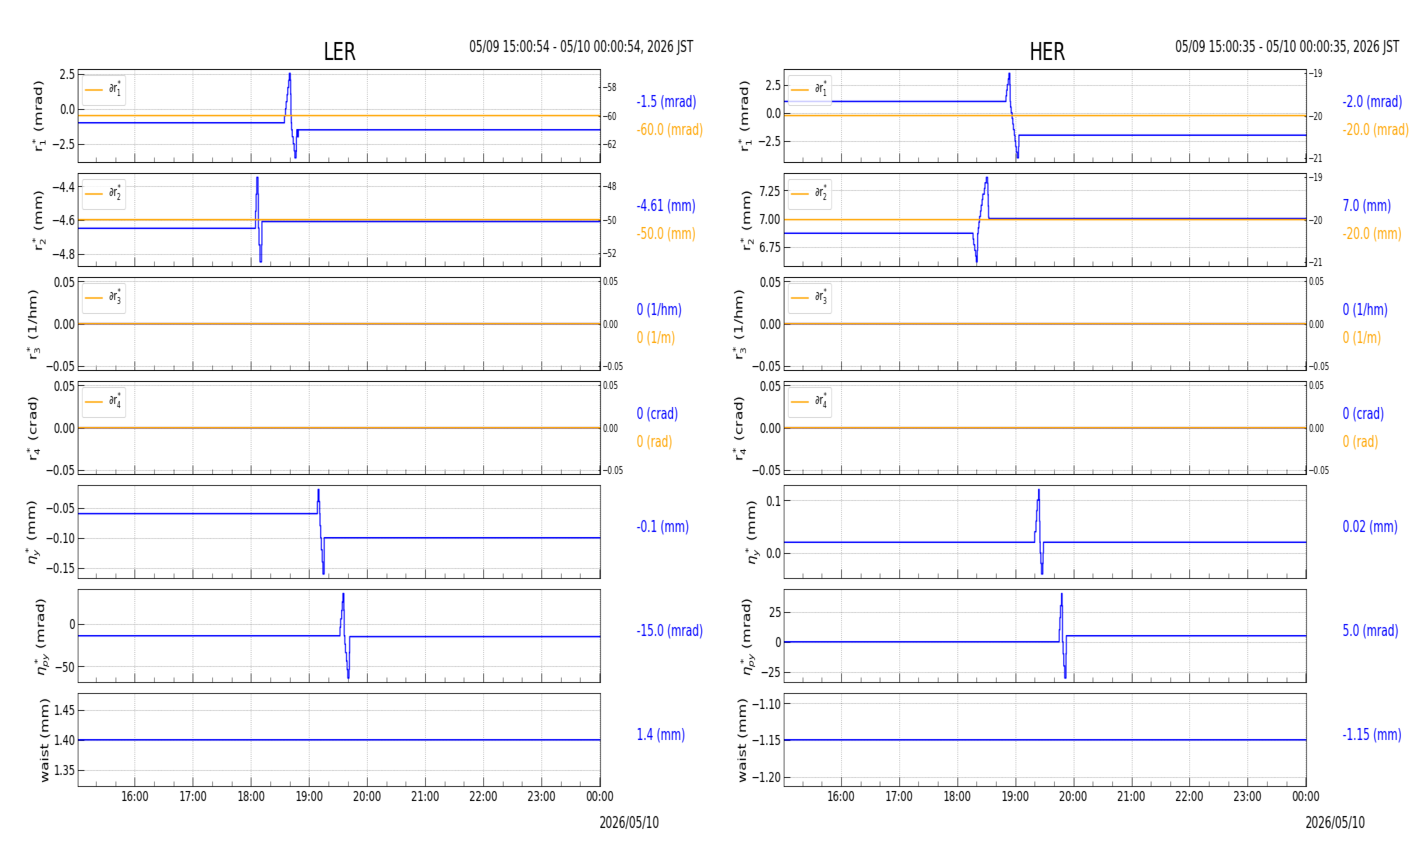
Task: Click 22:00 tick on HER time axis
Action: click(x=1189, y=797)
